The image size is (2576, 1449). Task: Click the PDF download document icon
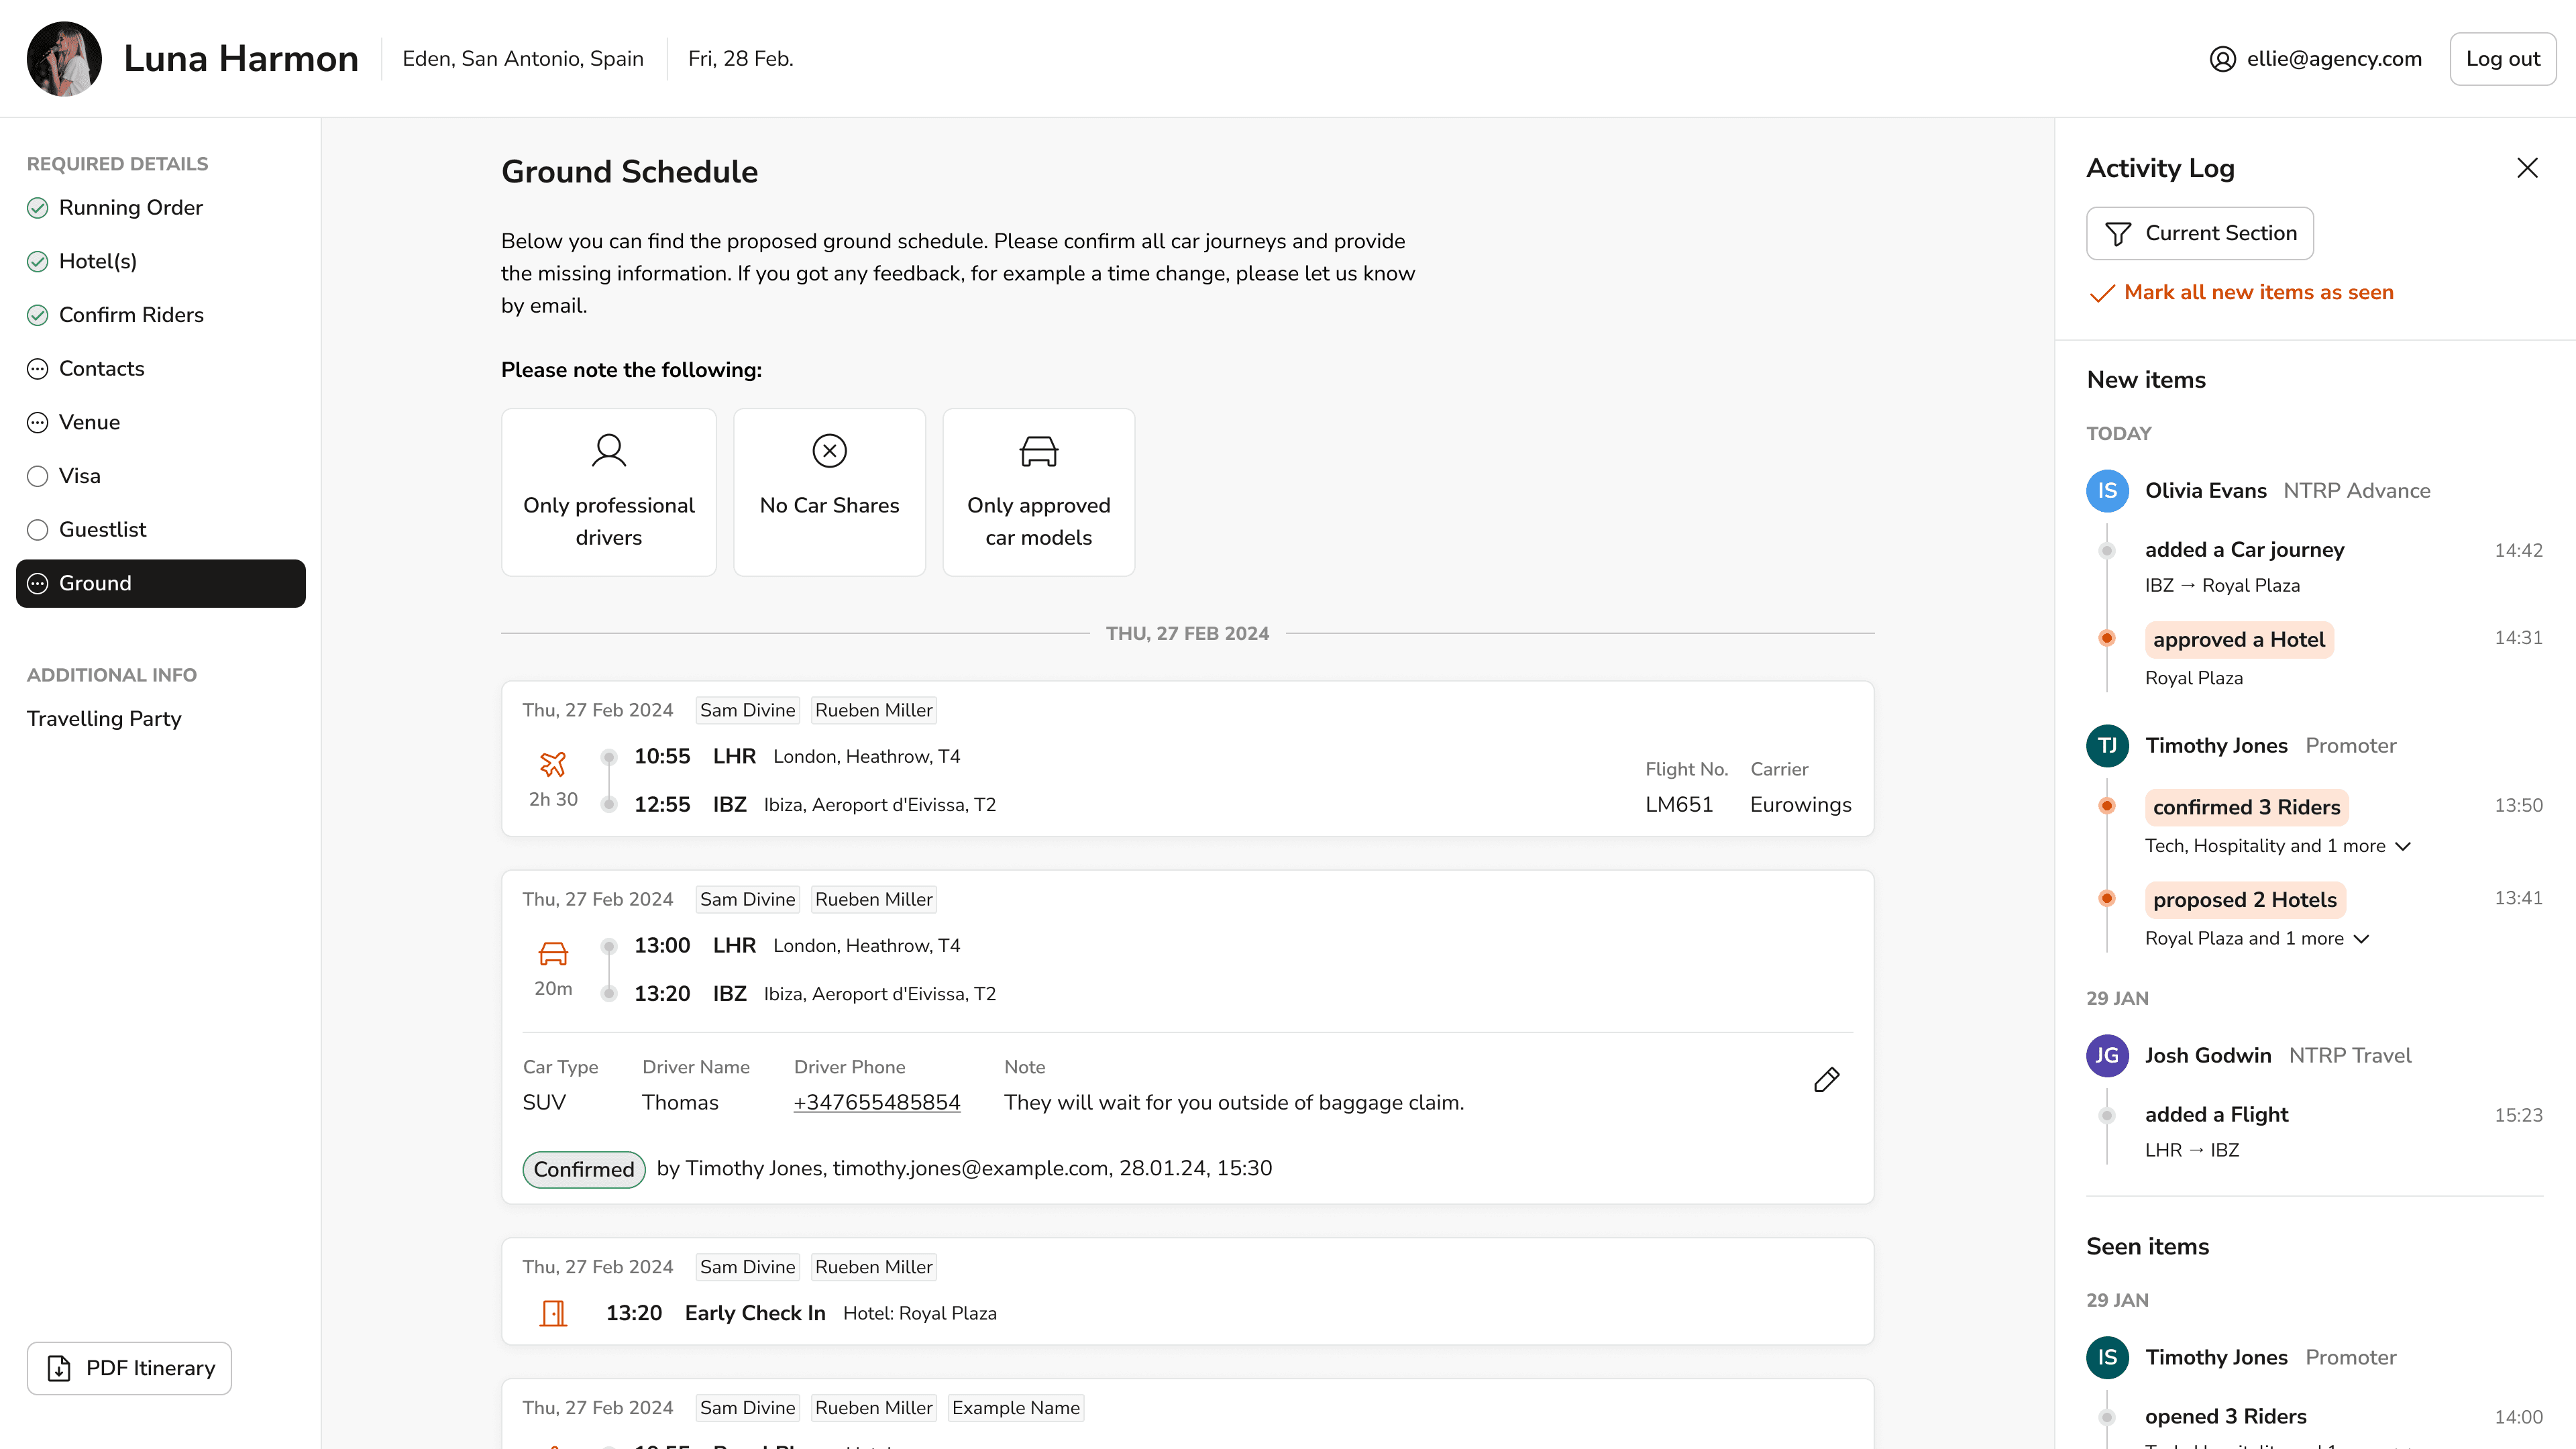[59, 1368]
